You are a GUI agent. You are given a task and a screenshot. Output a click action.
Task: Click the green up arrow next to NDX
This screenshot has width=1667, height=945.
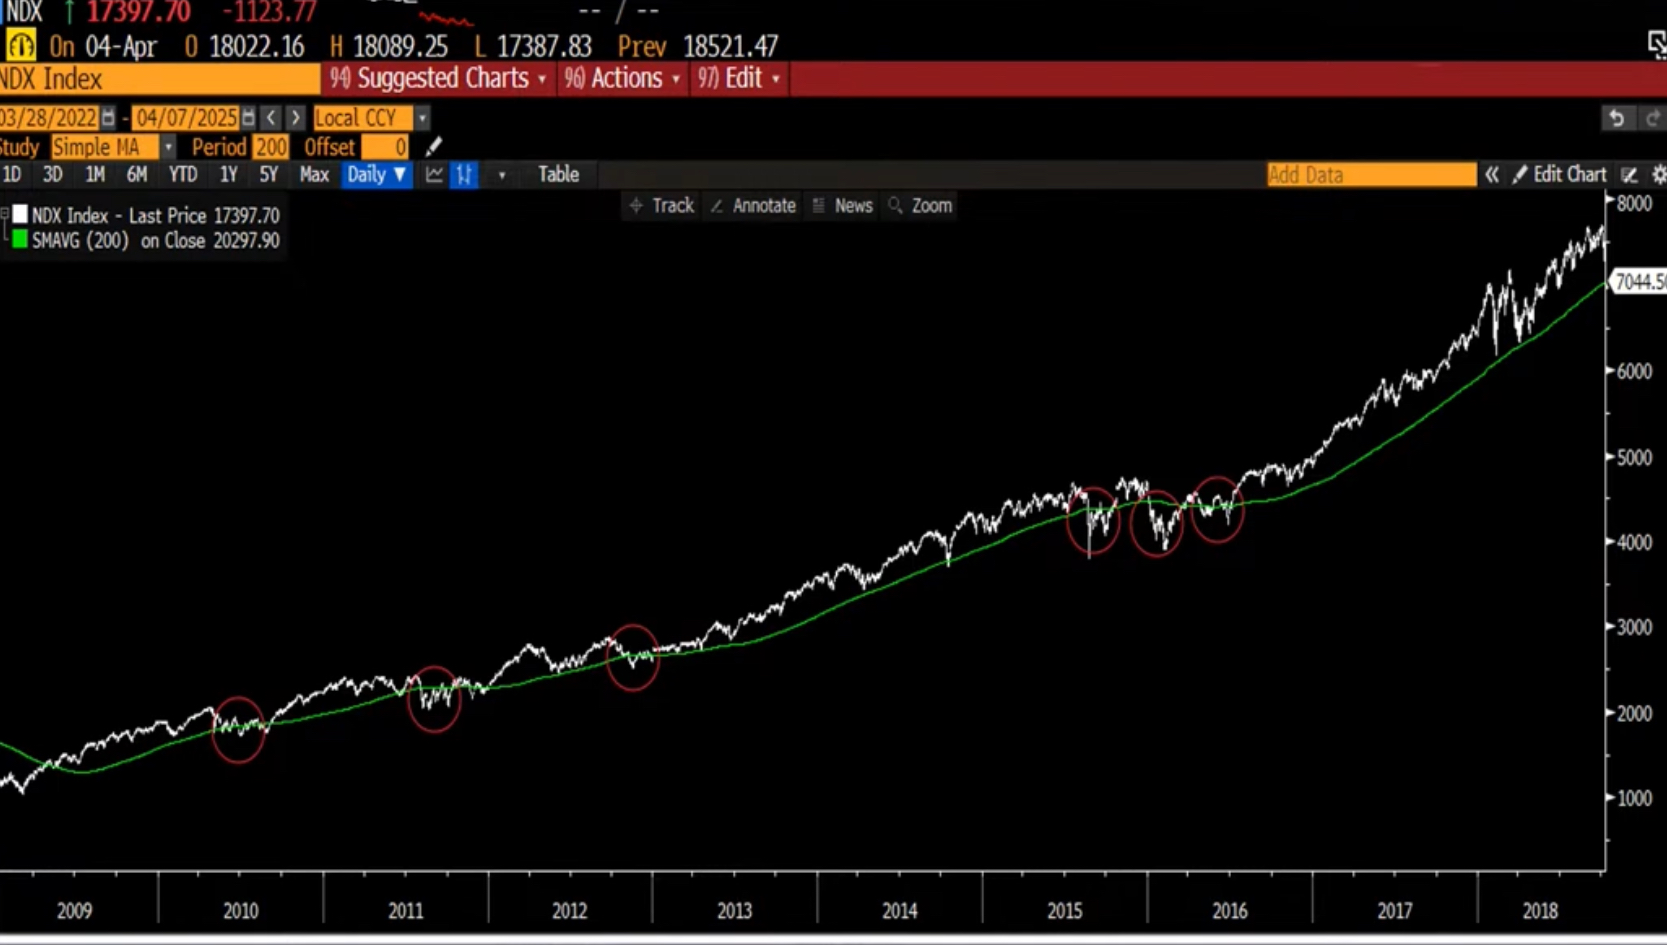tap(70, 12)
